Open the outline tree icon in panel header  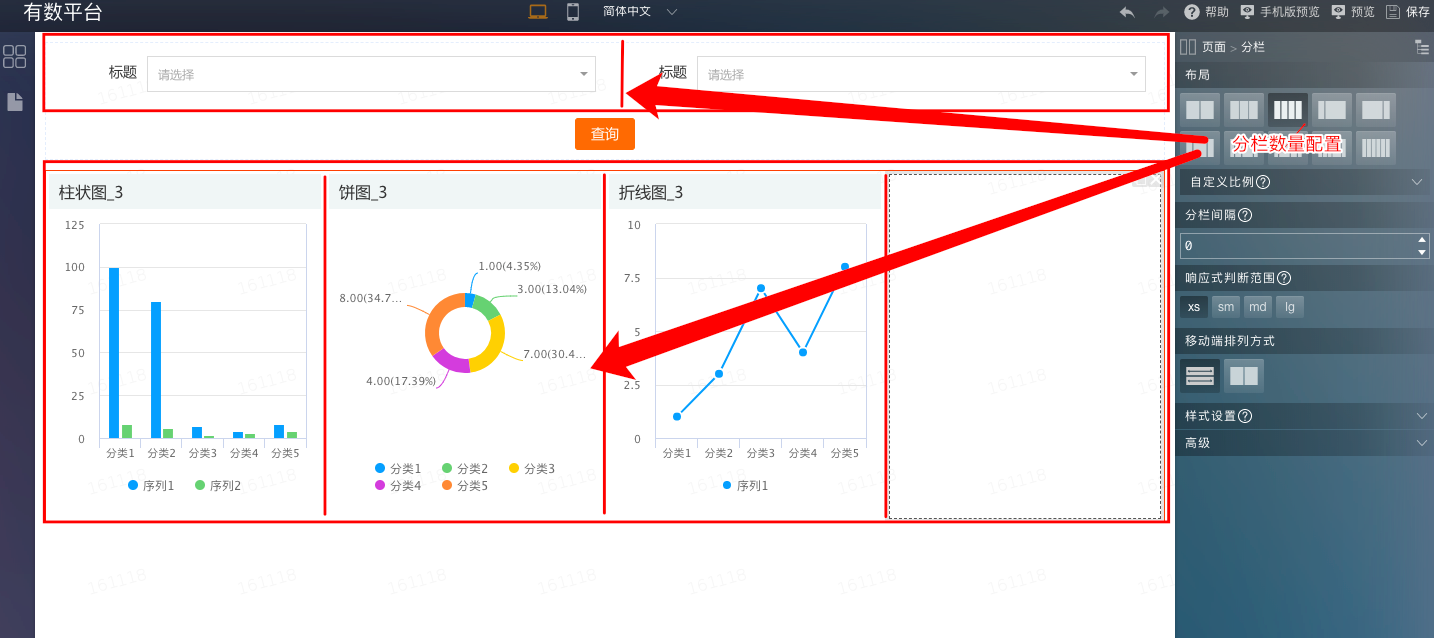pyautogui.click(x=1422, y=47)
